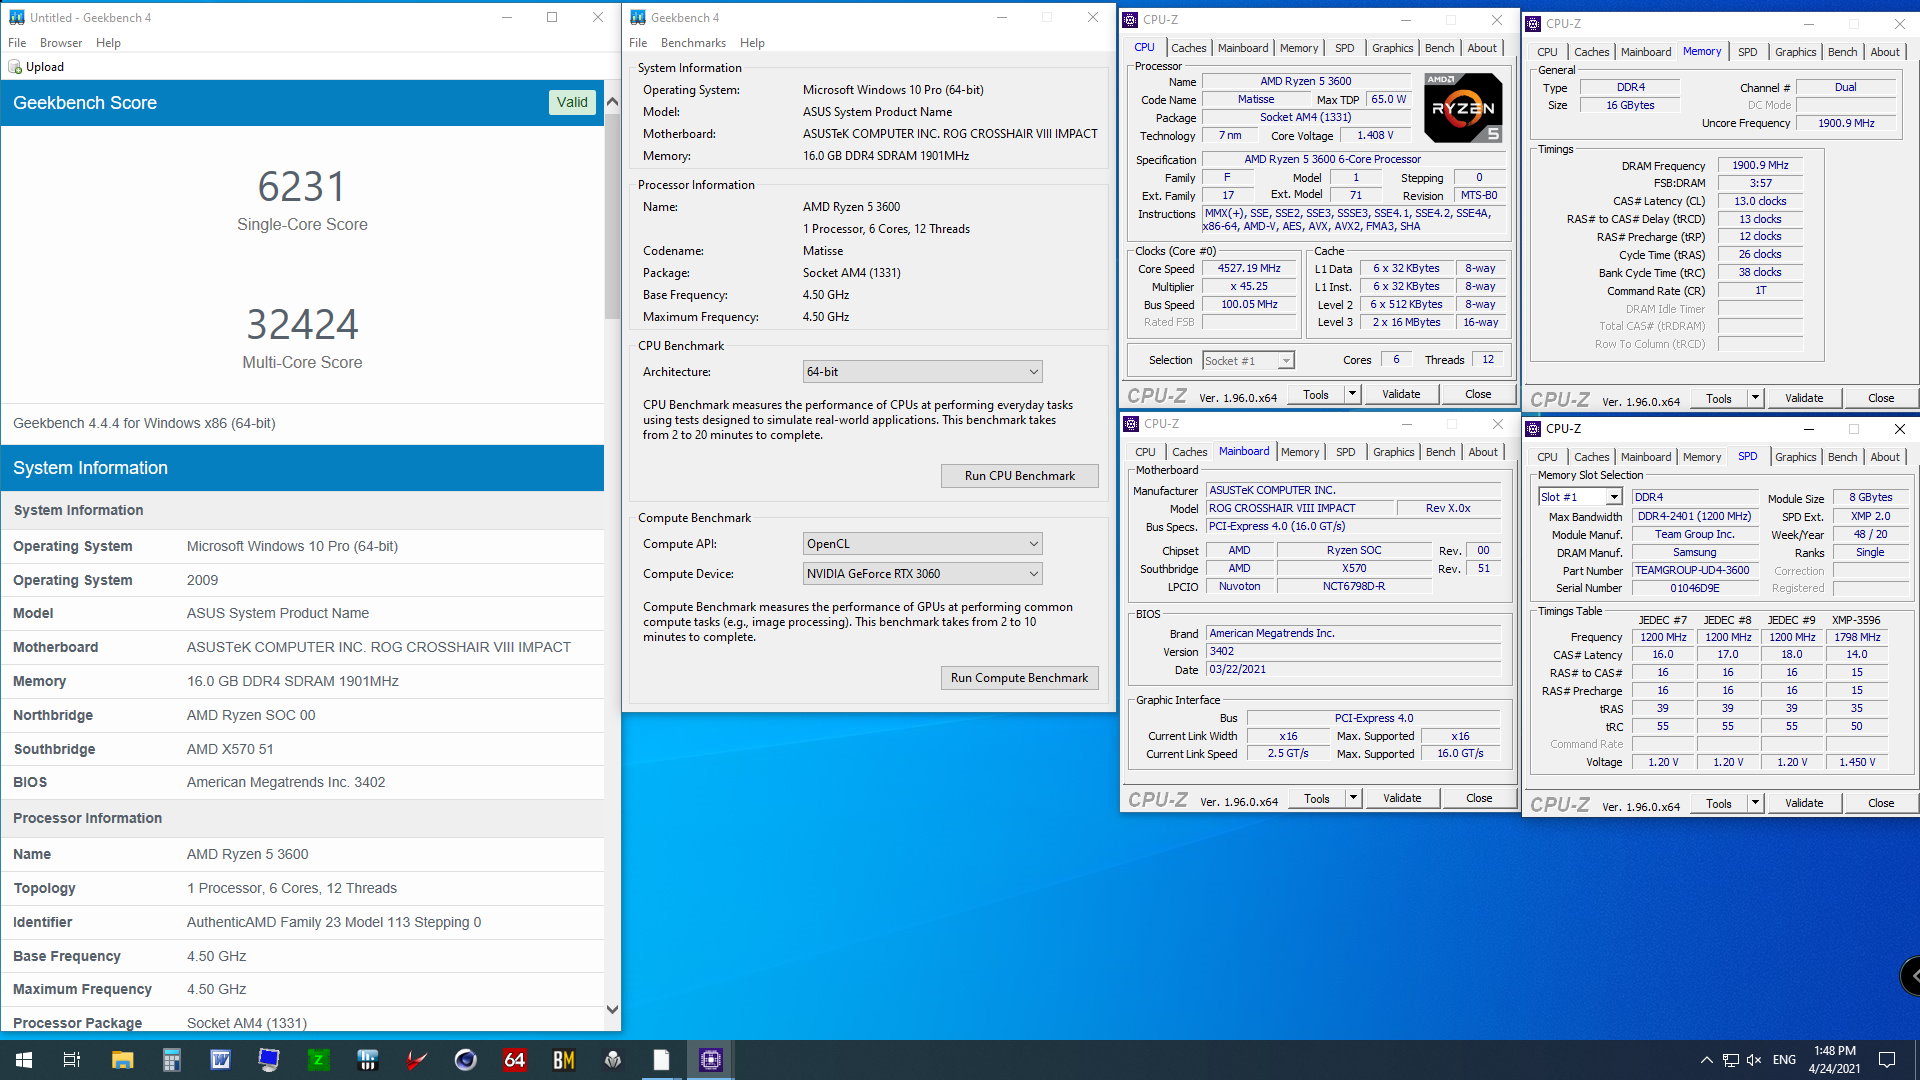
Task: Open File Explorer from the taskbar
Action: (122, 1060)
